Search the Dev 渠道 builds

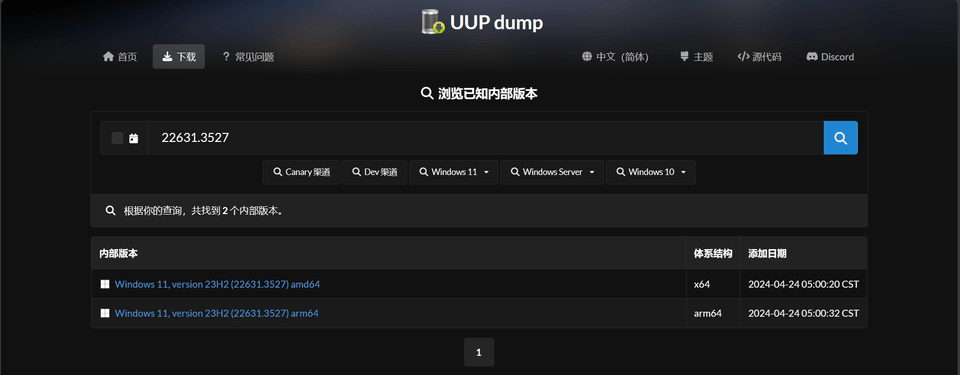pos(374,172)
